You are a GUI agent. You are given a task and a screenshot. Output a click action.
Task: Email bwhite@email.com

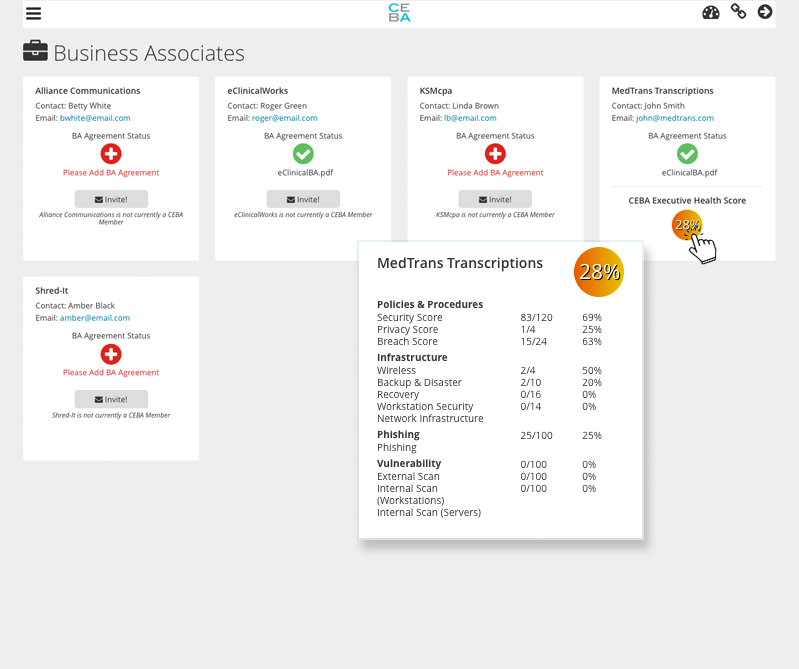pyautogui.click(x=95, y=118)
